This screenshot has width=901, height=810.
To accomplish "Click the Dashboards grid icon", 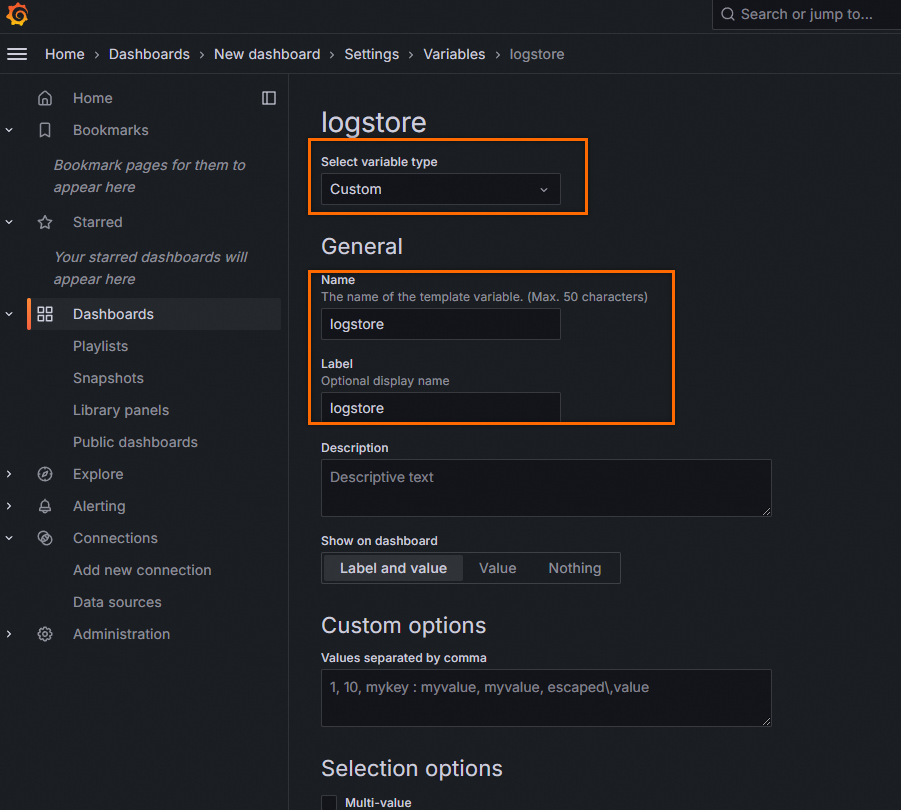I will 45,314.
